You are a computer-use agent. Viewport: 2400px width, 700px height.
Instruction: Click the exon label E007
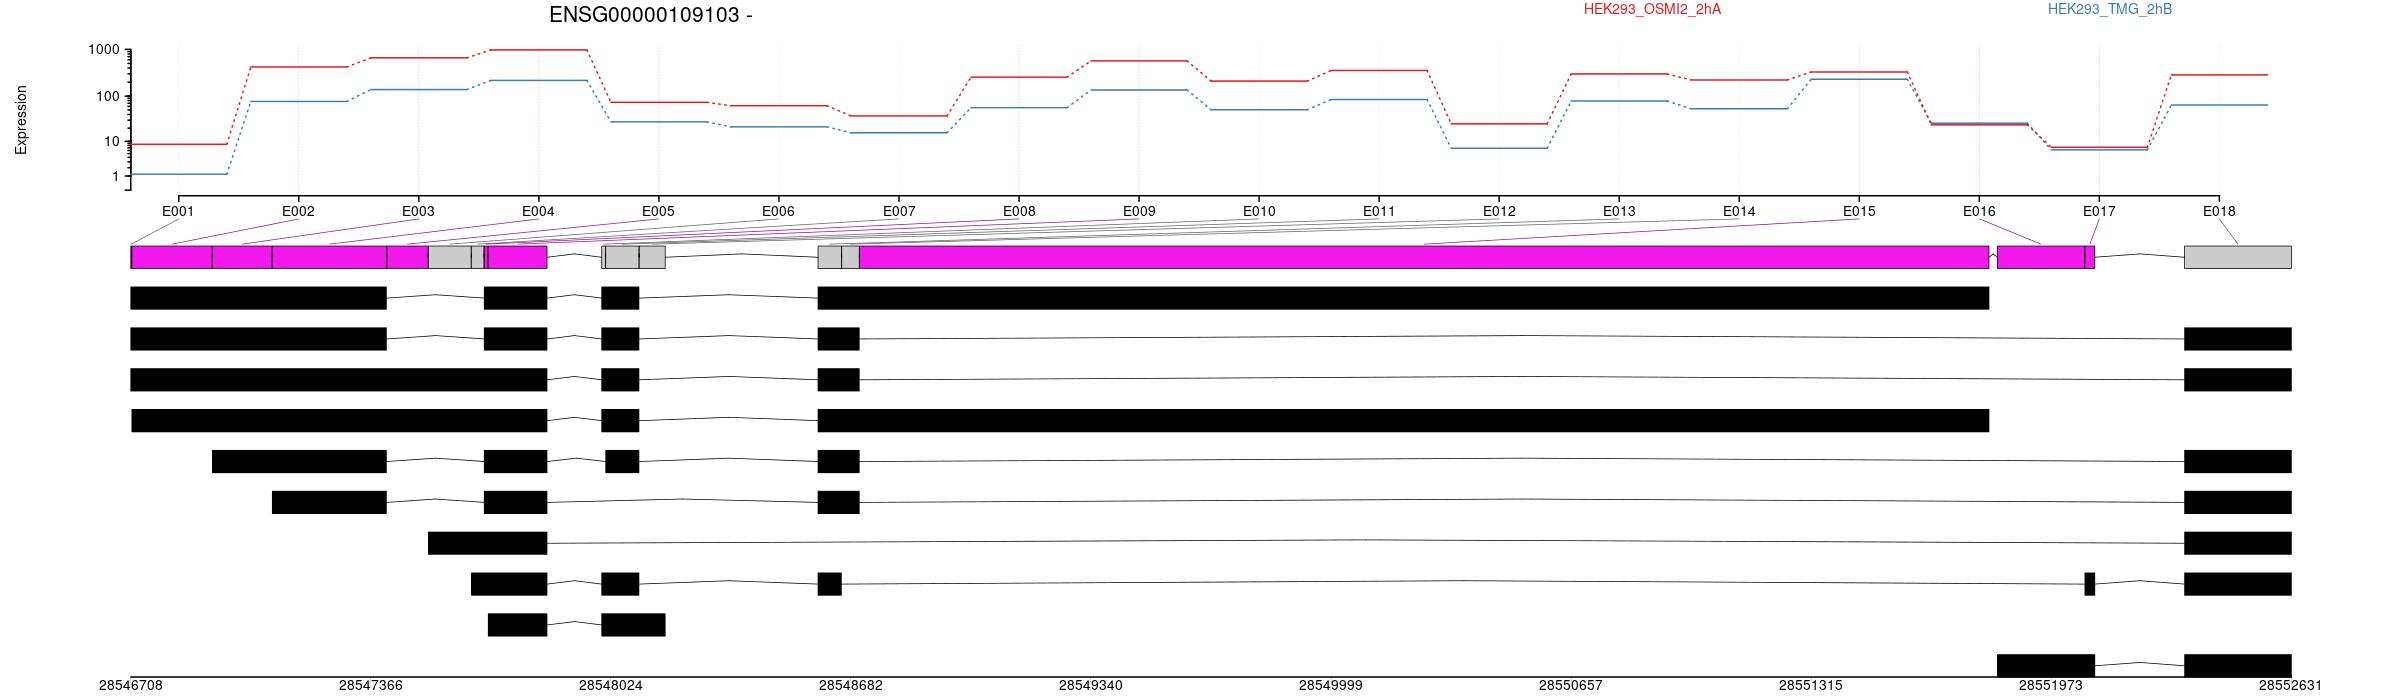point(899,211)
